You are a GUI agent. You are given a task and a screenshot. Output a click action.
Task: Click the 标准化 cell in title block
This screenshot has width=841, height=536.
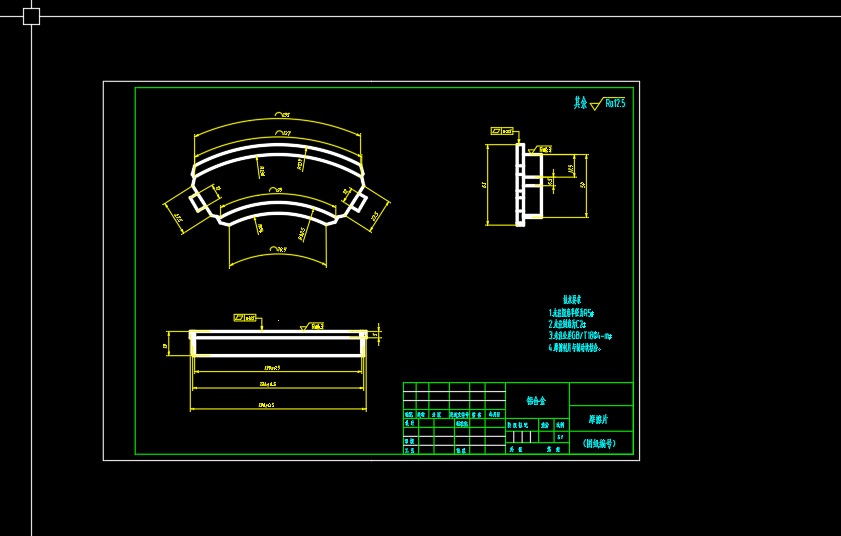click(462, 424)
